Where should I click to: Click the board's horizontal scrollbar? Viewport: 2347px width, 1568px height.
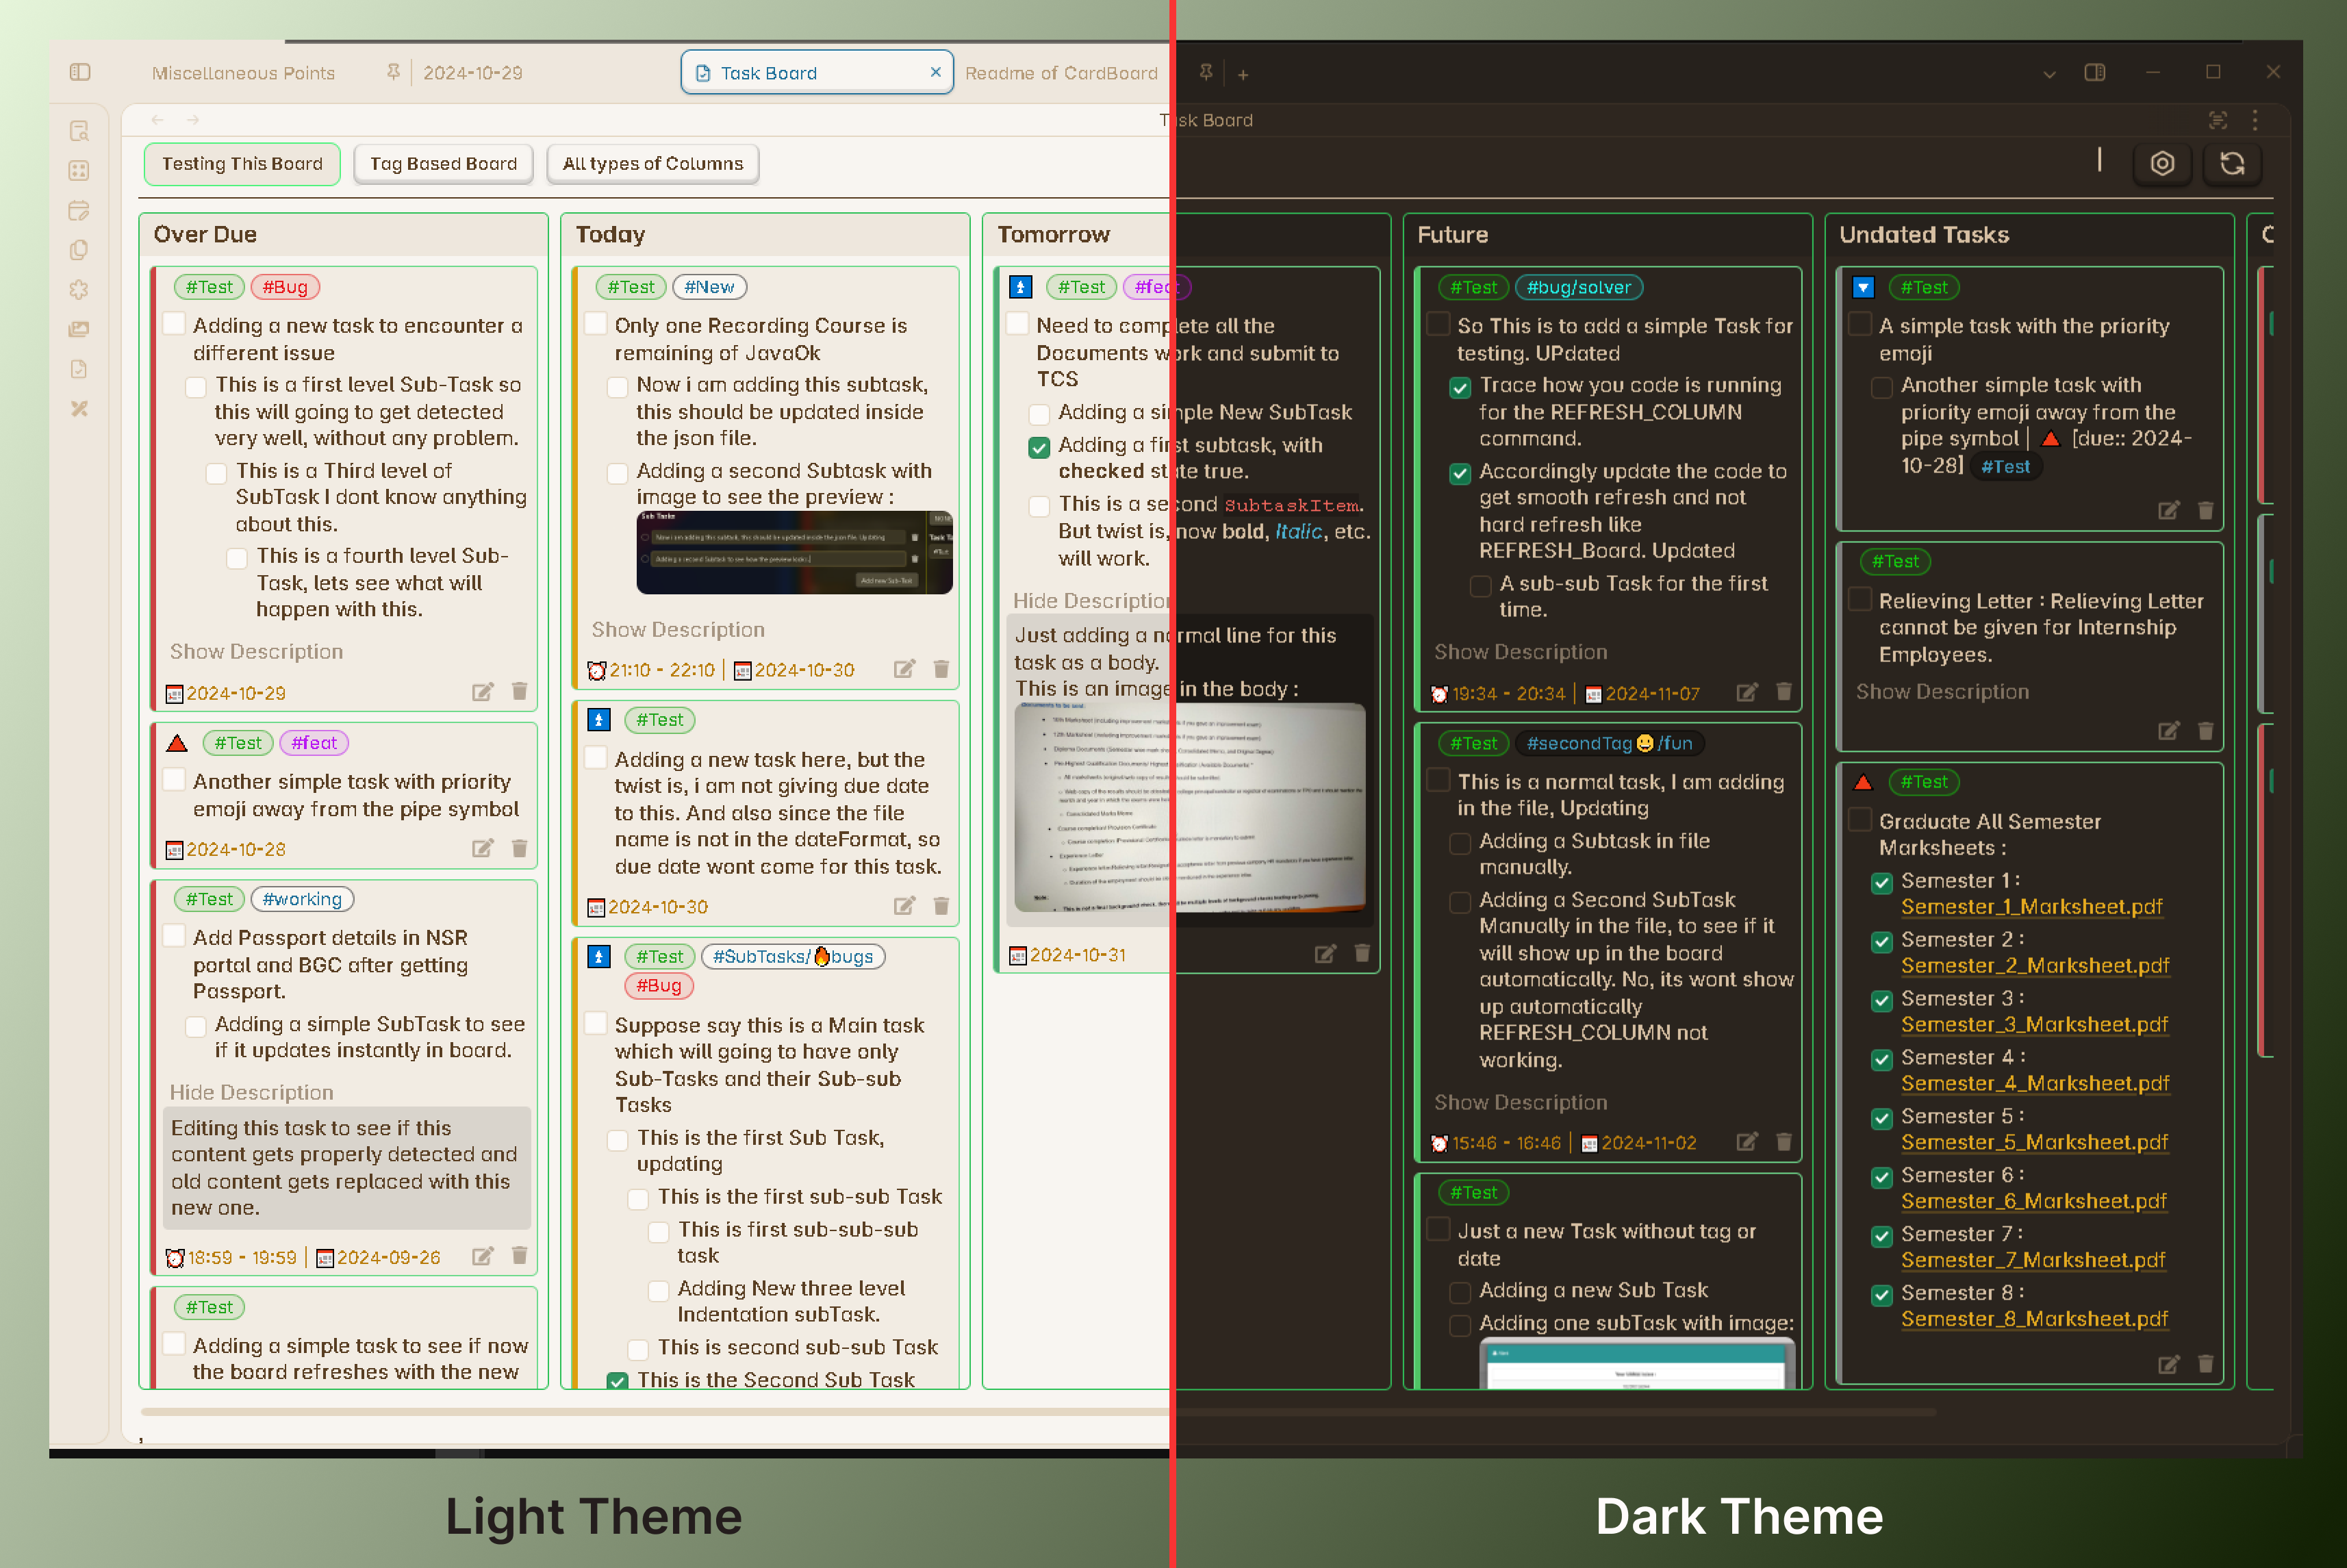(x=1038, y=1412)
